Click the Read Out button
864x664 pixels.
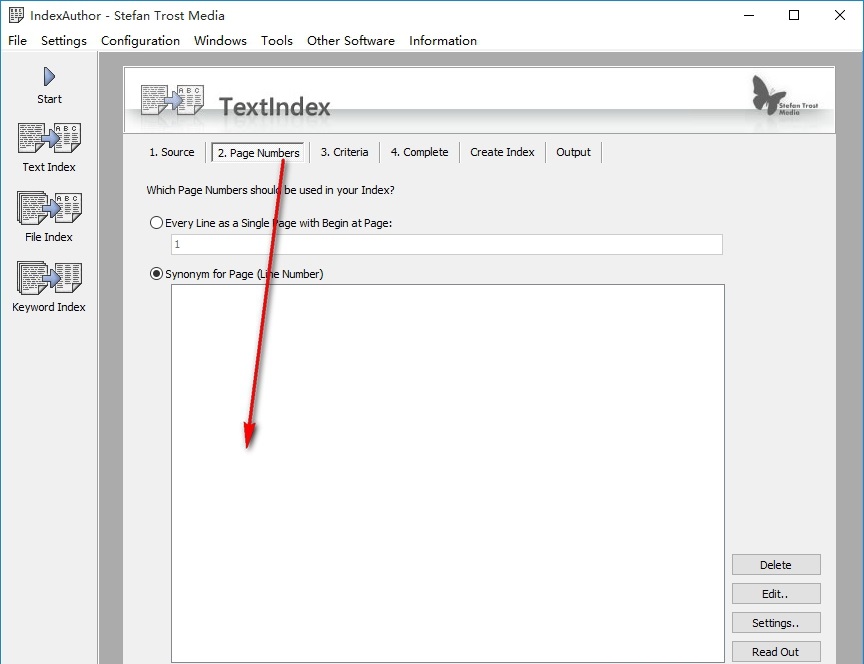[776, 652]
